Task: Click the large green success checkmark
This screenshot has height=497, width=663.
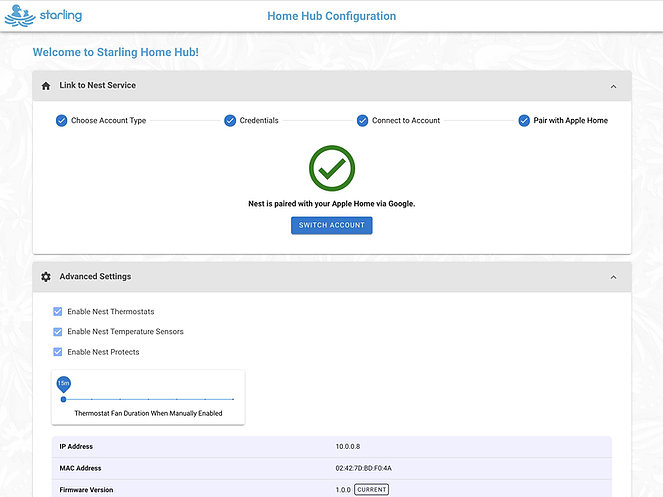Action: pos(332,168)
